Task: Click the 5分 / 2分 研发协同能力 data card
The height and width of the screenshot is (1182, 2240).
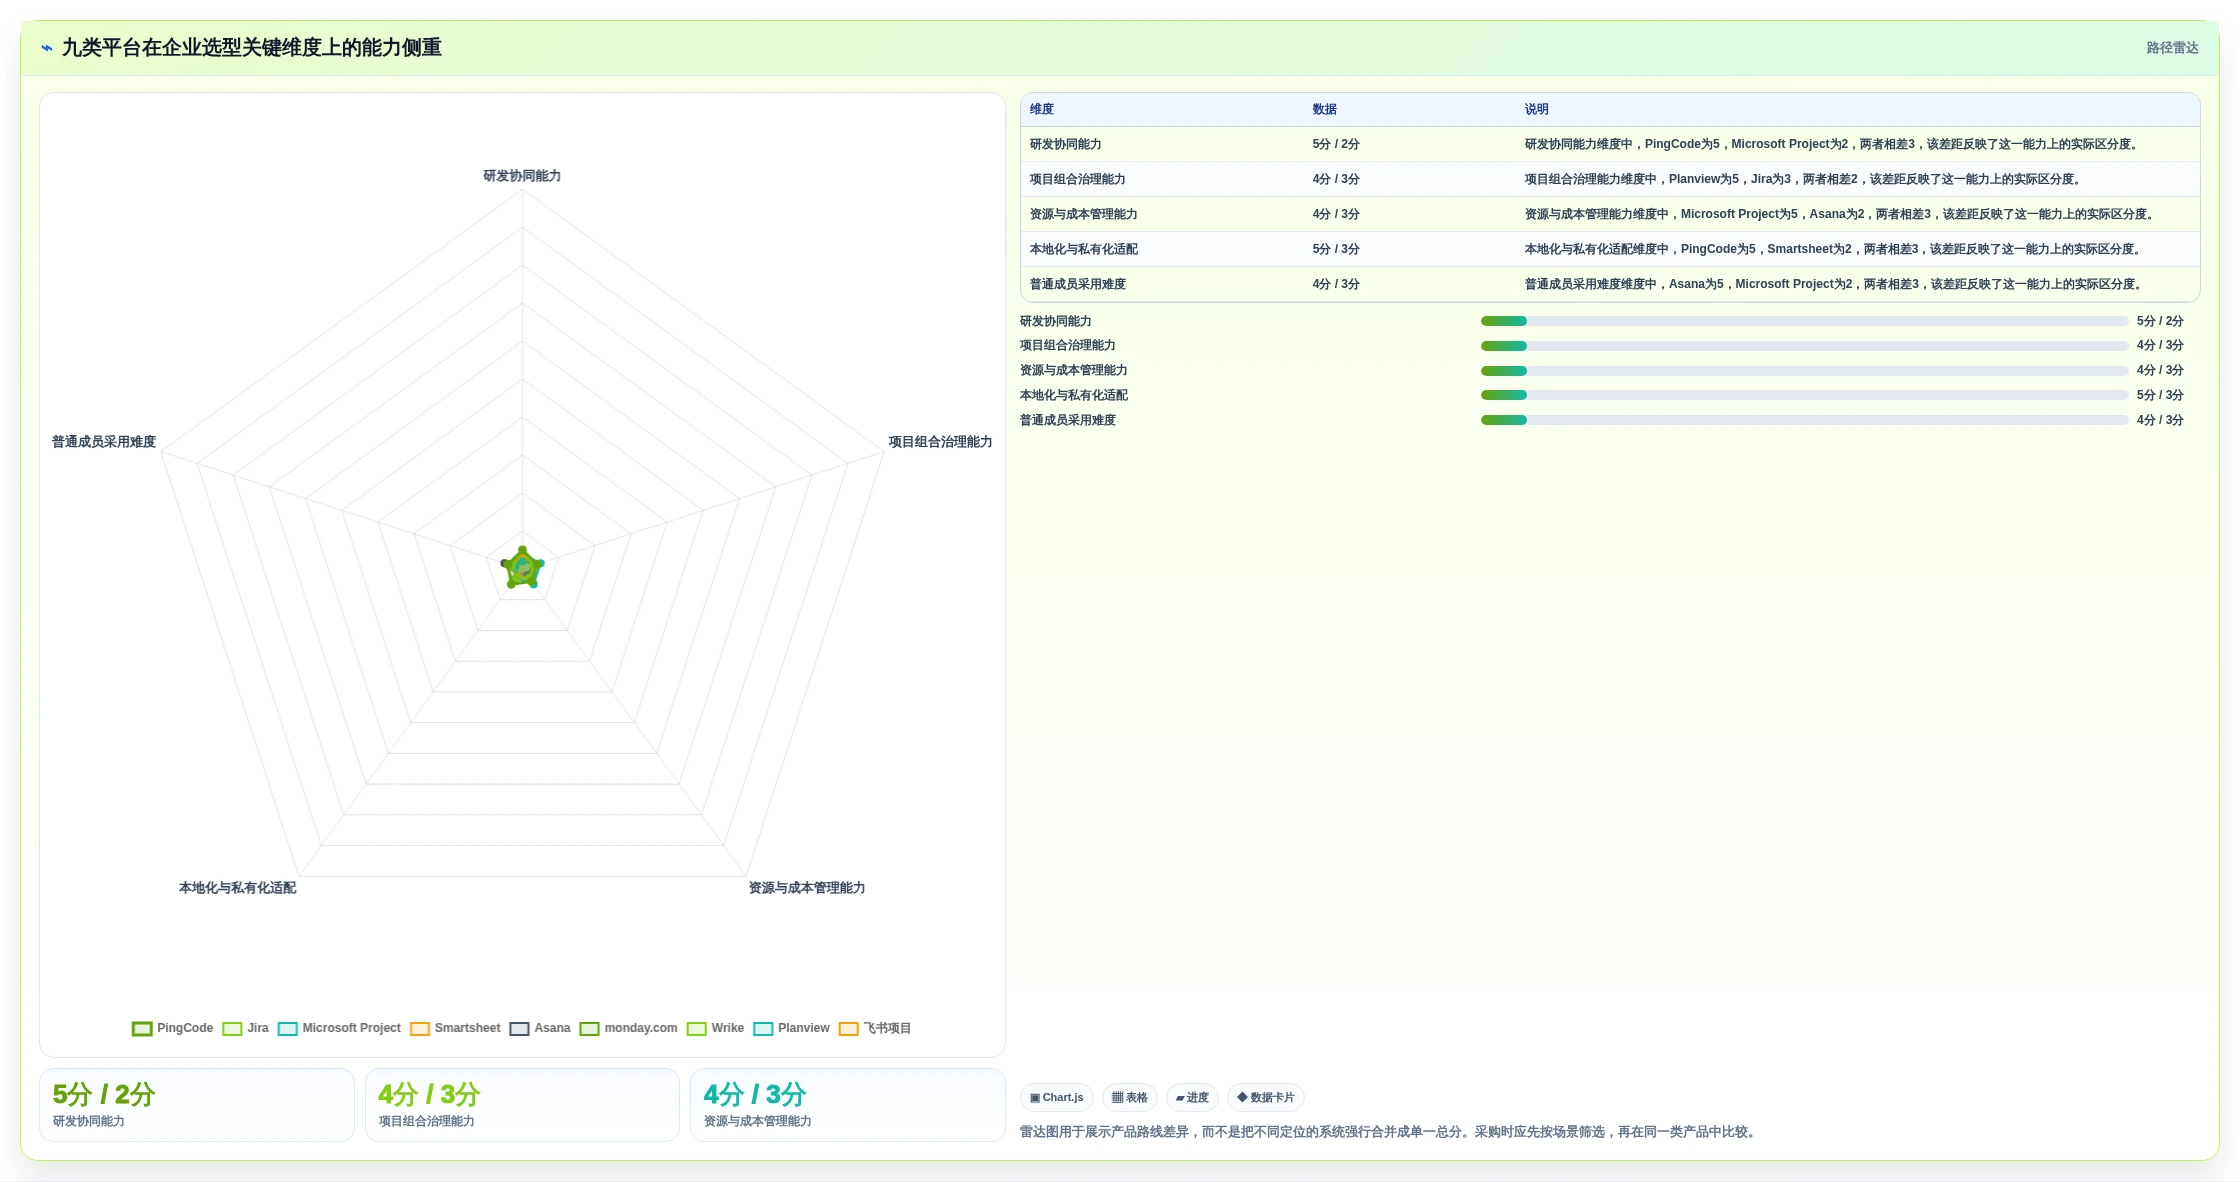Action: [x=197, y=1105]
